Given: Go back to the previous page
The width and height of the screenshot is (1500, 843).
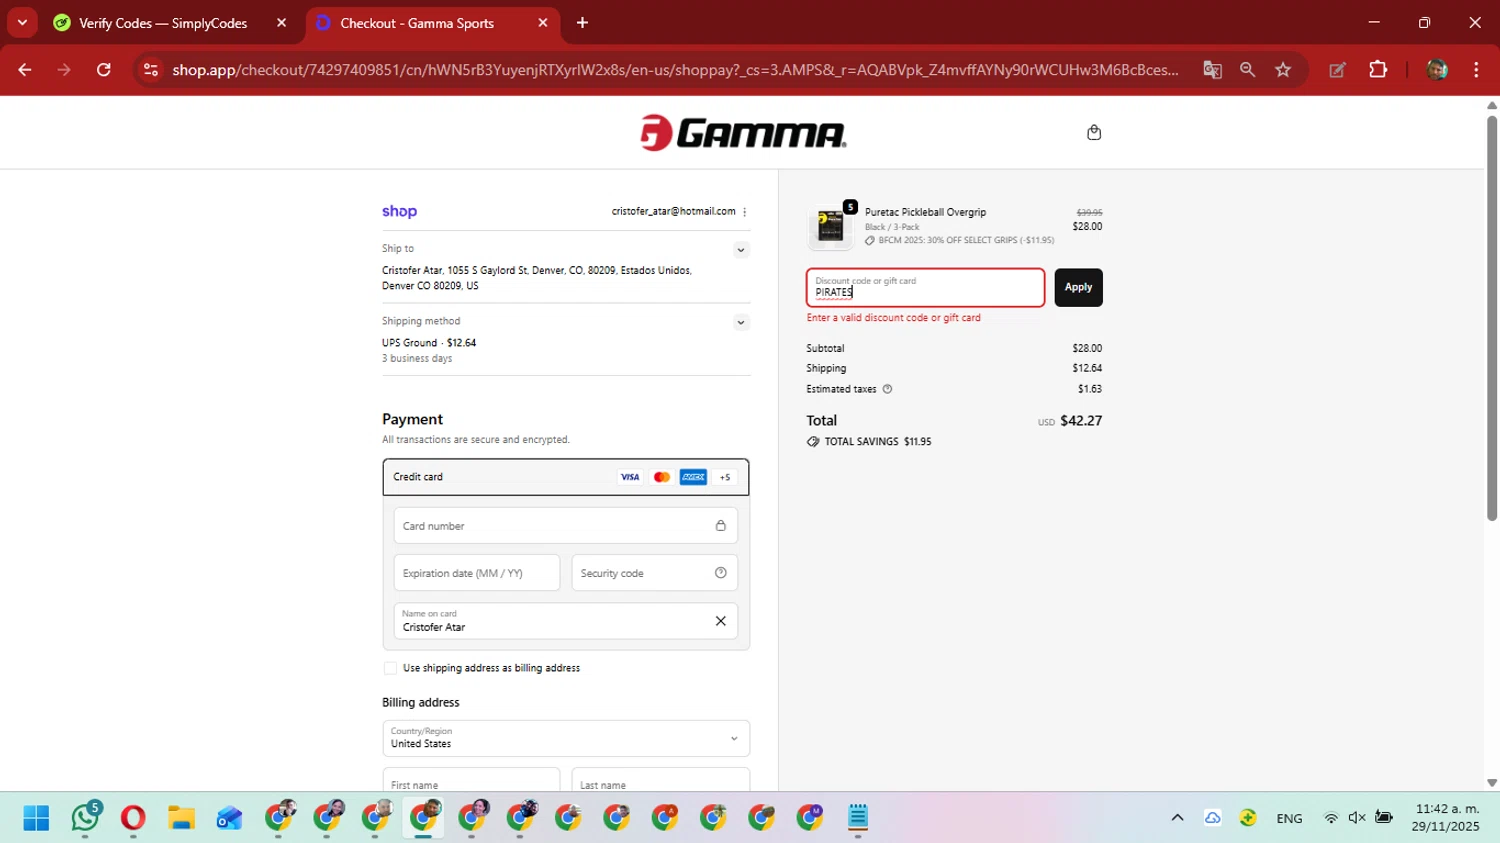Looking at the screenshot, I should pyautogui.click(x=25, y=70).
